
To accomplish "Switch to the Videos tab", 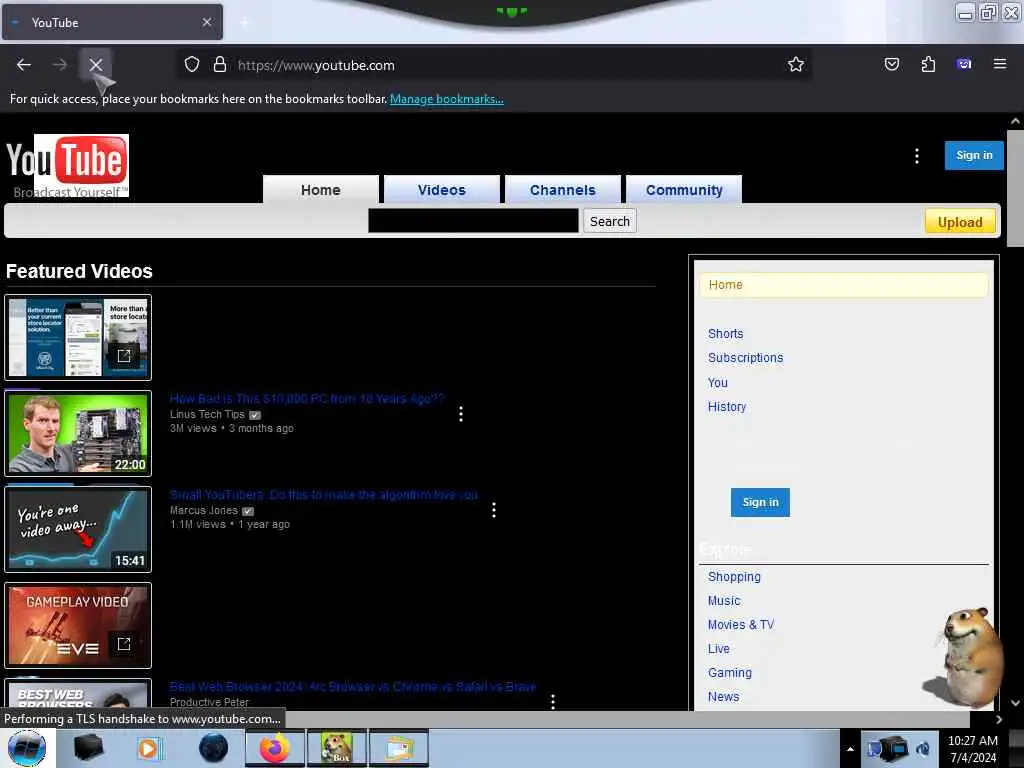I will [x=441, y=190].
